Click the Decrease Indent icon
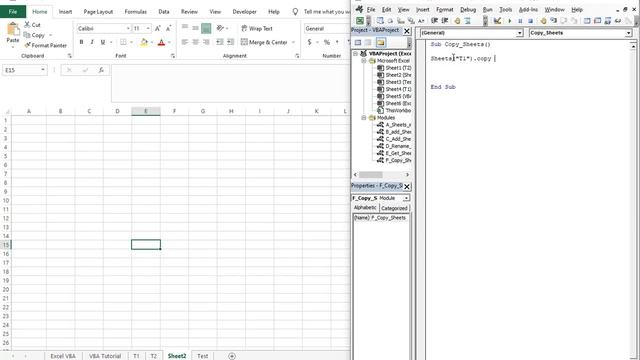 coord(220,42)
